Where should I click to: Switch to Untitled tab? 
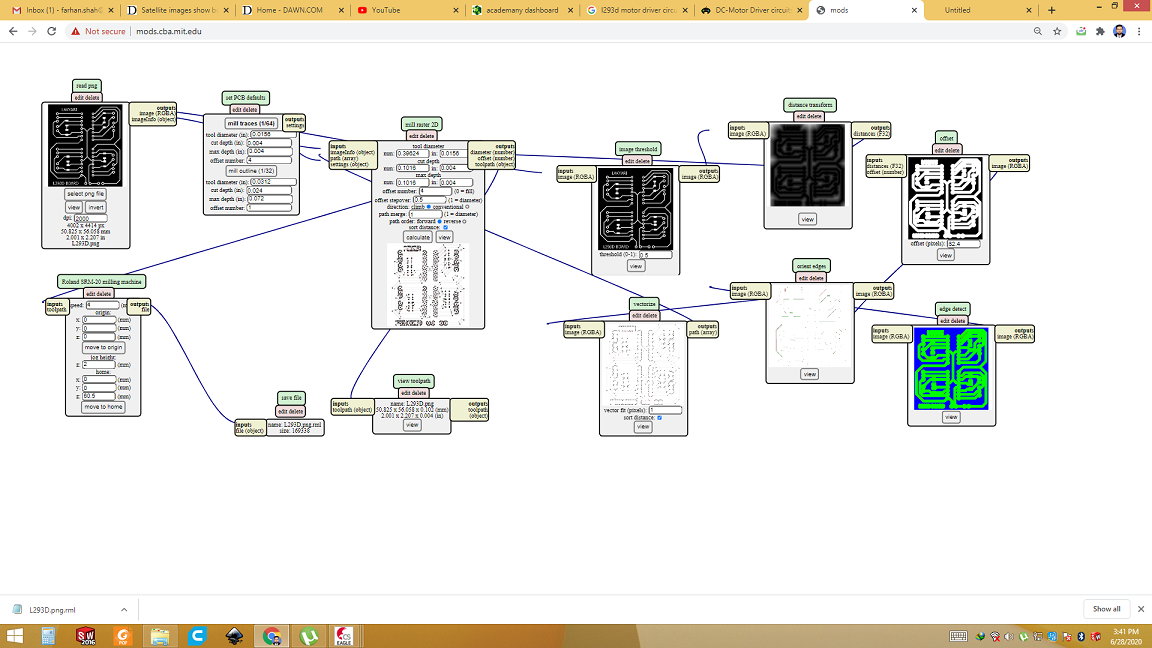coord(981,10)
